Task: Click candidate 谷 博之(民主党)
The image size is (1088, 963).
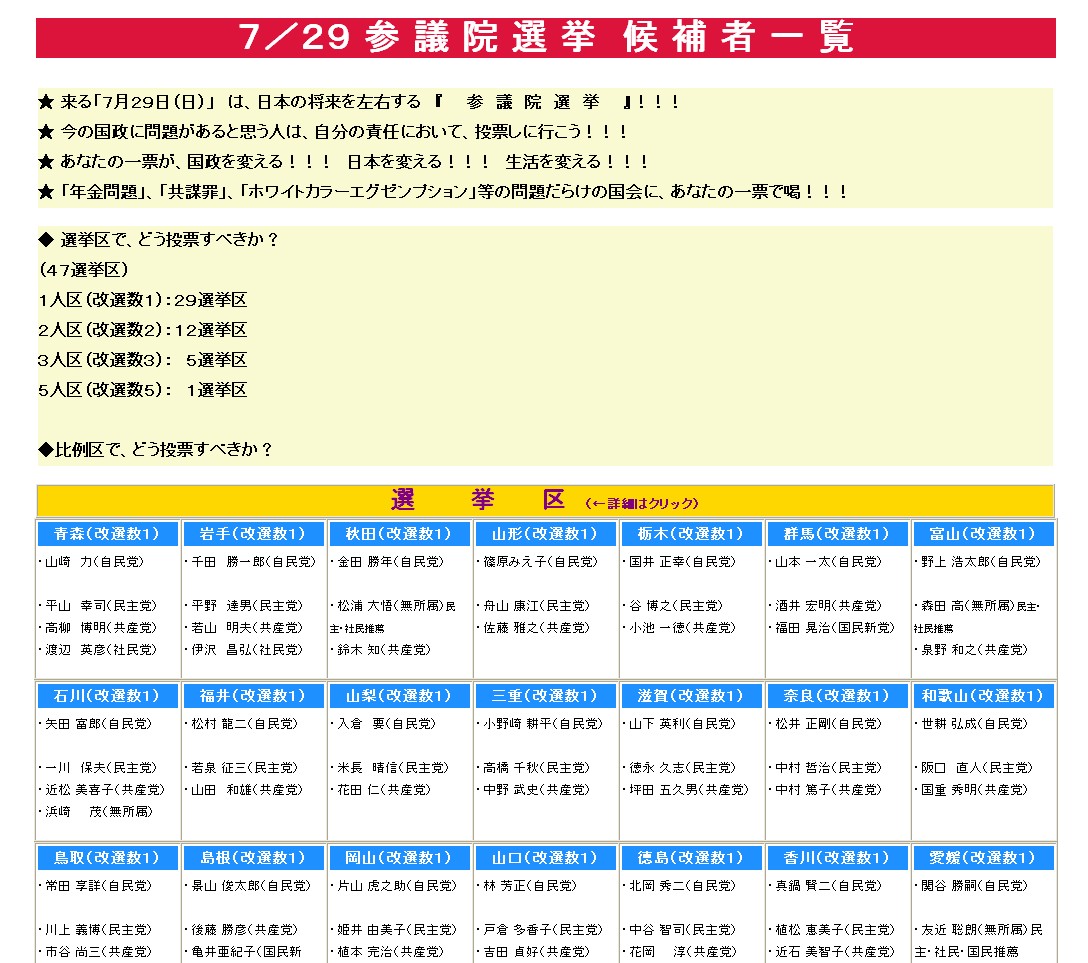Action: coord(673,606)
